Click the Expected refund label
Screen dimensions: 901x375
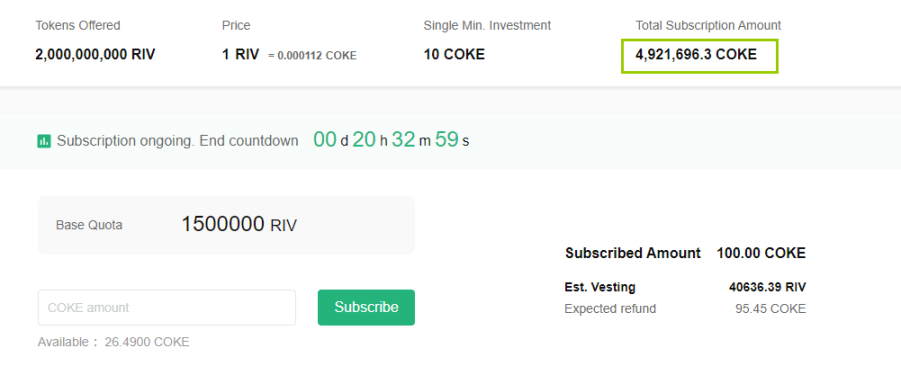(610, 309)
